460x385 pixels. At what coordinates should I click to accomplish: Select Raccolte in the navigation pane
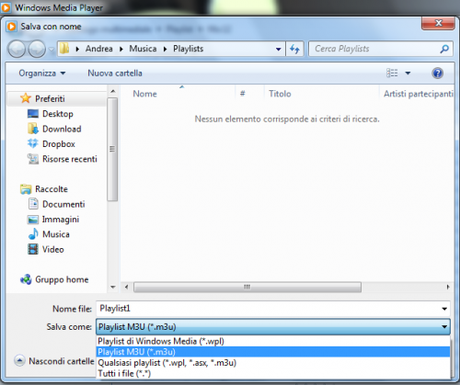51,189
